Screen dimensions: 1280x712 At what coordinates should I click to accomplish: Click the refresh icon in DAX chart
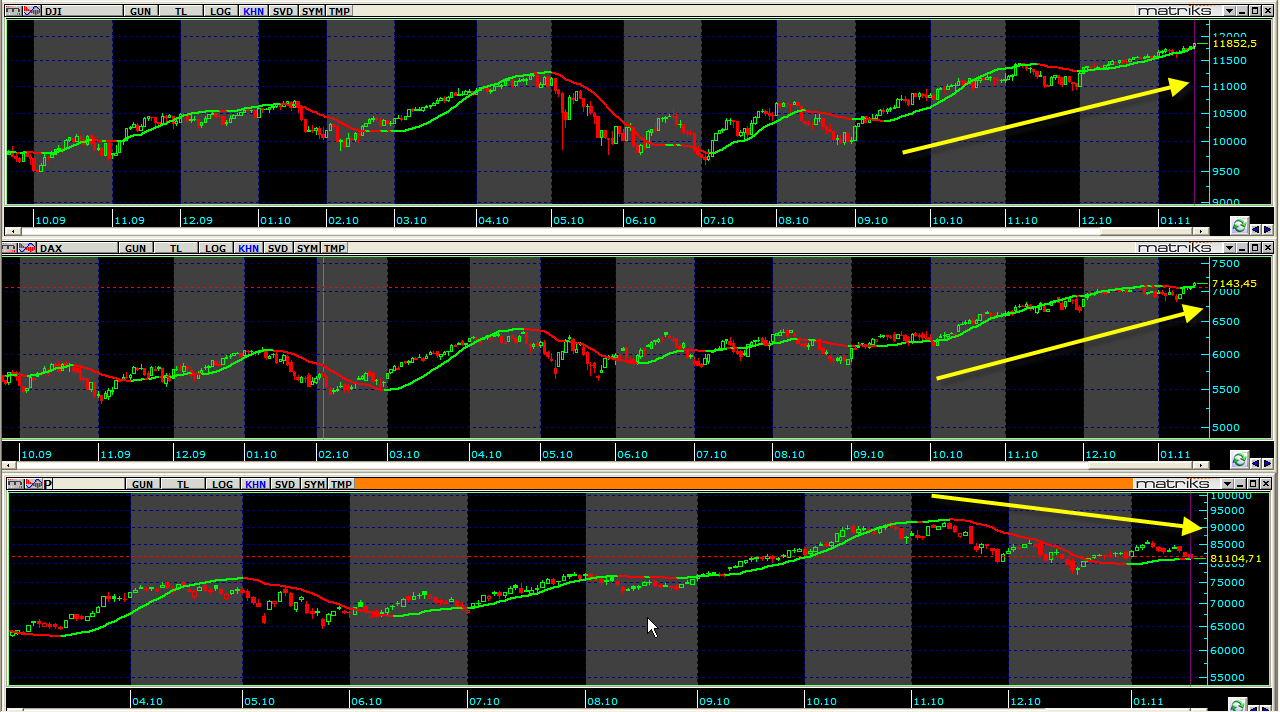point(1240,459)
